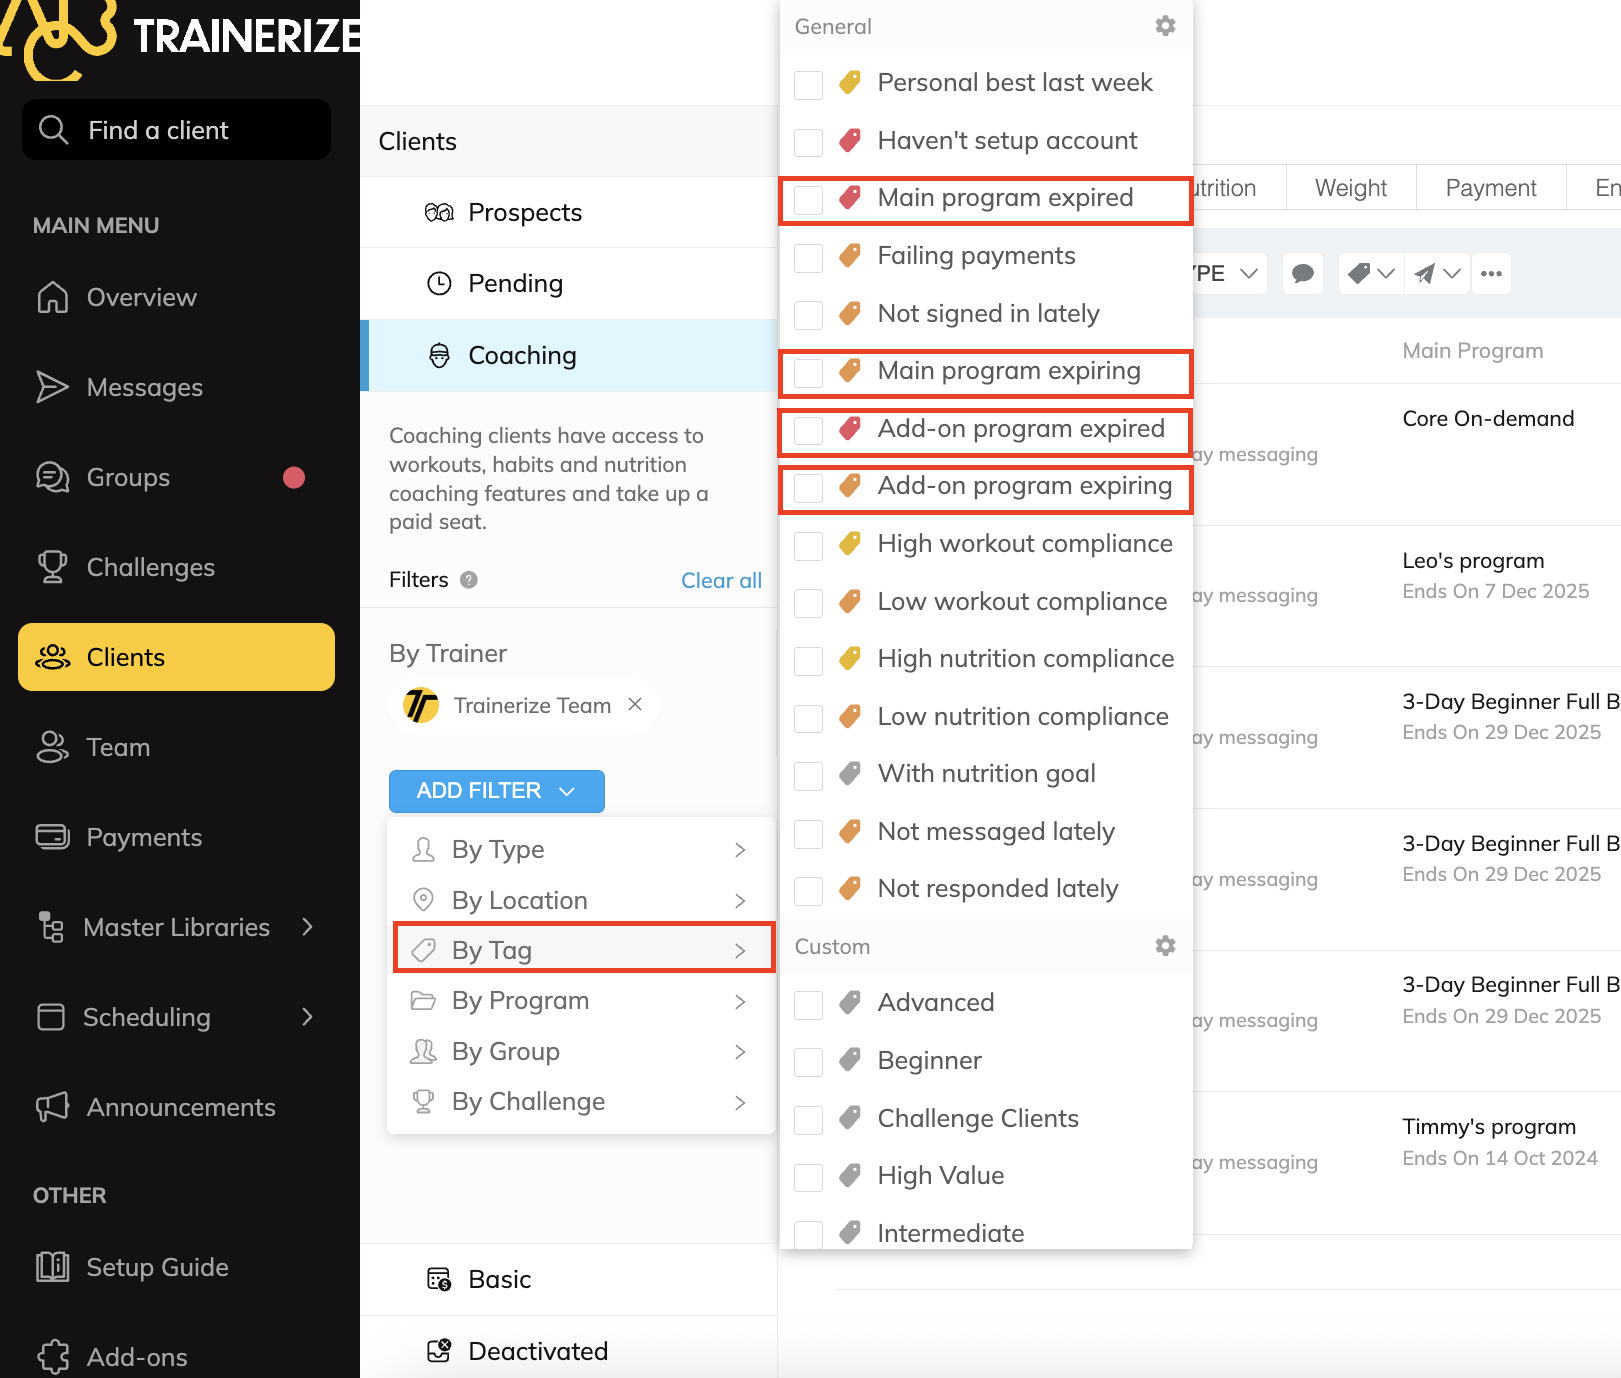Open the General tags settings gear
This screenshot has width=1621, height=1378.
1165,26
